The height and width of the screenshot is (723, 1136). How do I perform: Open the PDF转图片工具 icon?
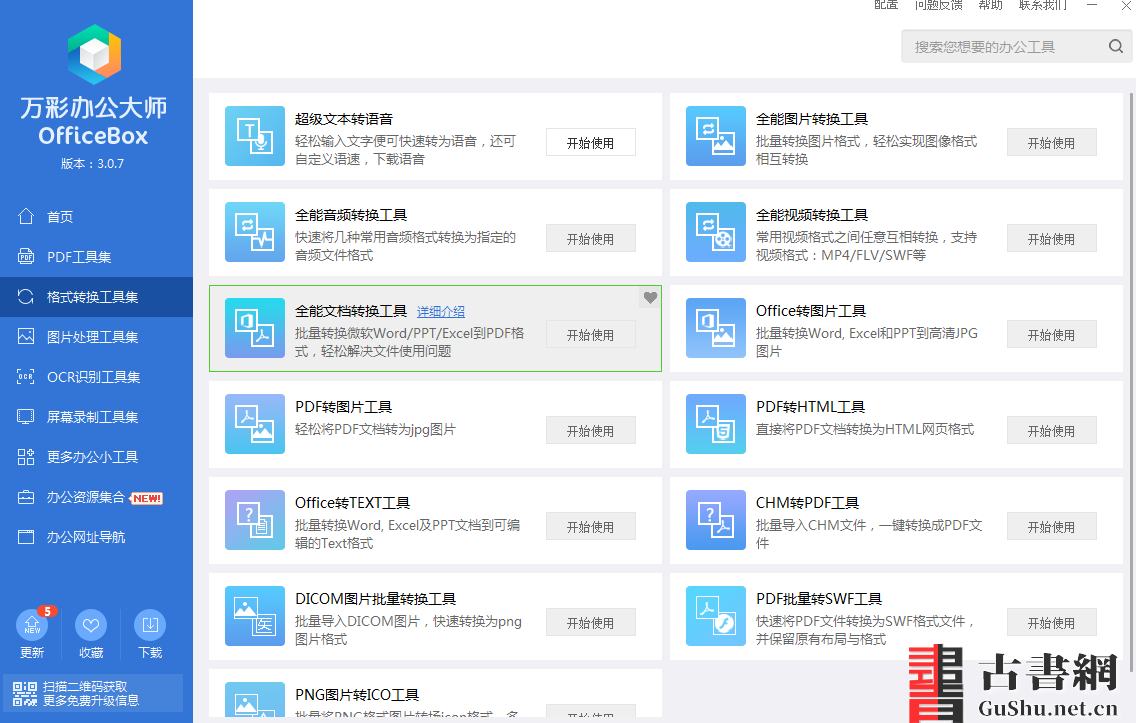tap(254, 424)
